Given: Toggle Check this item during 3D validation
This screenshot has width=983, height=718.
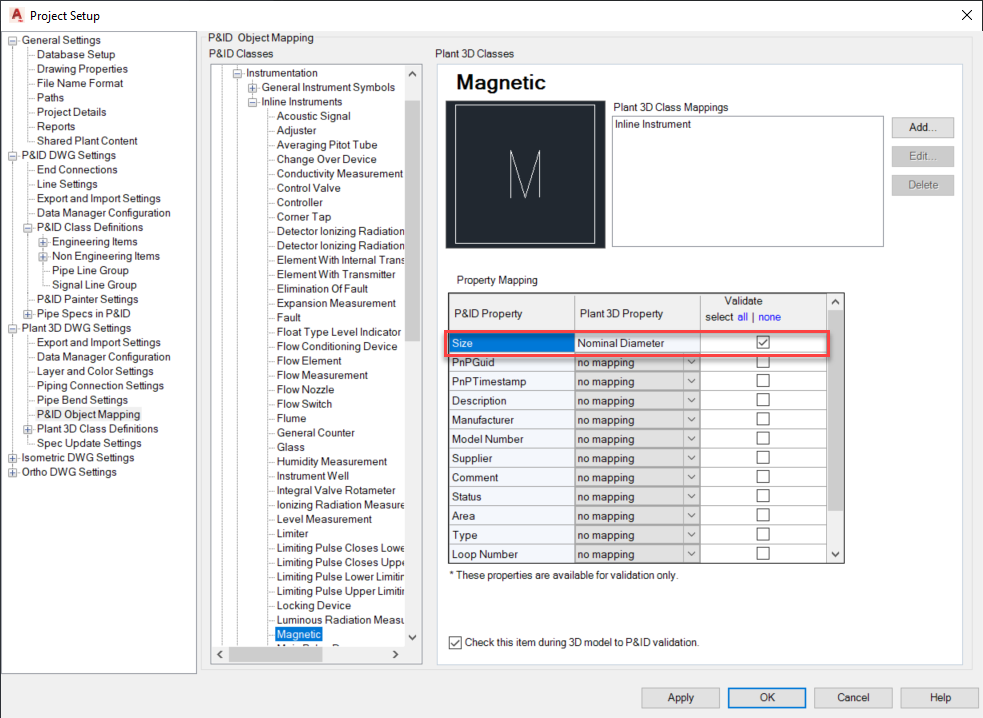Looking at the screenshot, I should click(x=455, y=643).
